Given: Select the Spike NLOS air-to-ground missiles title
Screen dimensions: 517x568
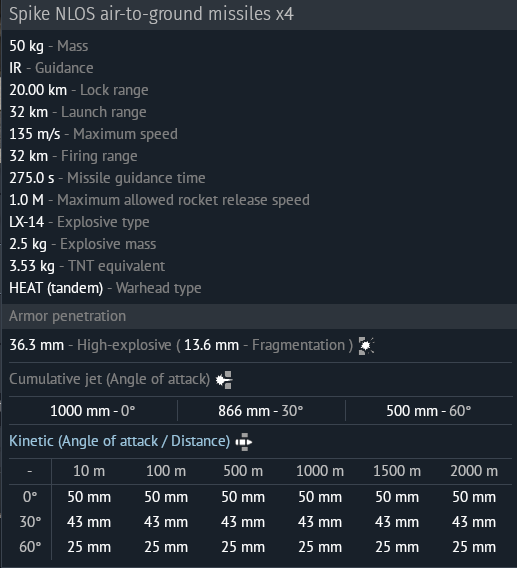Looking at the screenshot, I should pyautogui.click(x=151, y=14).
